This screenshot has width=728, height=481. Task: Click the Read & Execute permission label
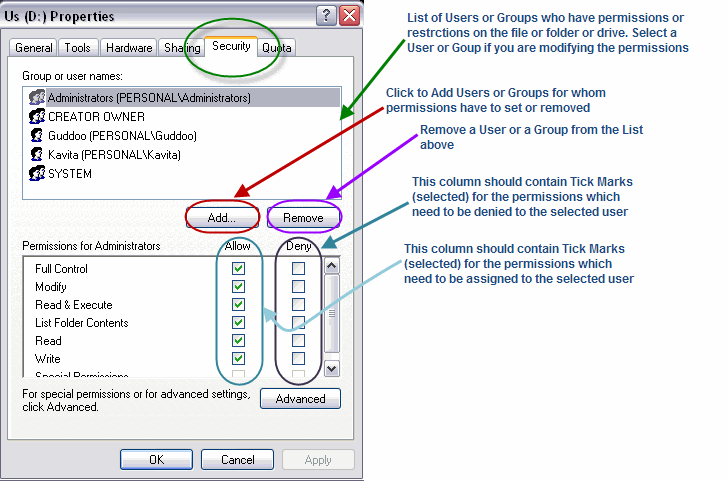pyautogui.click(x=74, y=305)
